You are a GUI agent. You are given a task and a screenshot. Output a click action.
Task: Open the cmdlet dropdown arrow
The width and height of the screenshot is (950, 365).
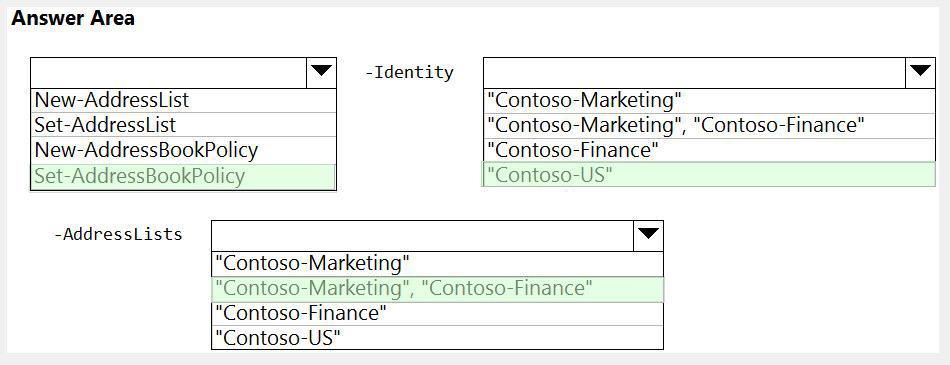pyautogui.click(x=321, y=73)
